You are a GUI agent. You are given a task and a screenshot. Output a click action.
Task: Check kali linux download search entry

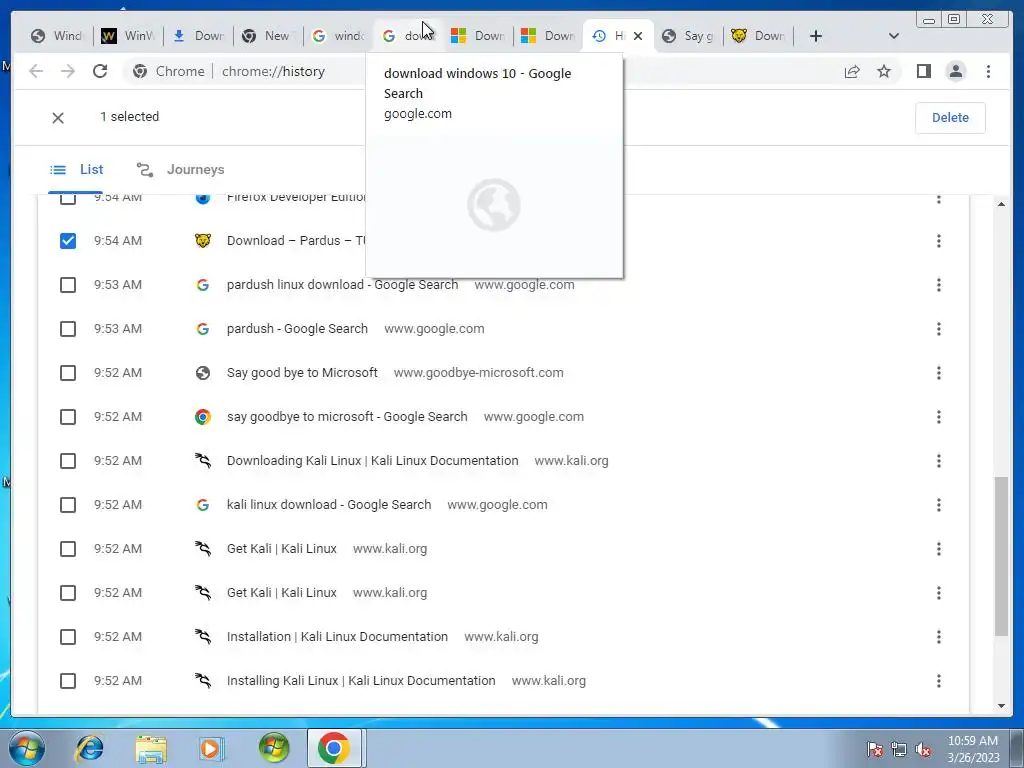(68, 505)
